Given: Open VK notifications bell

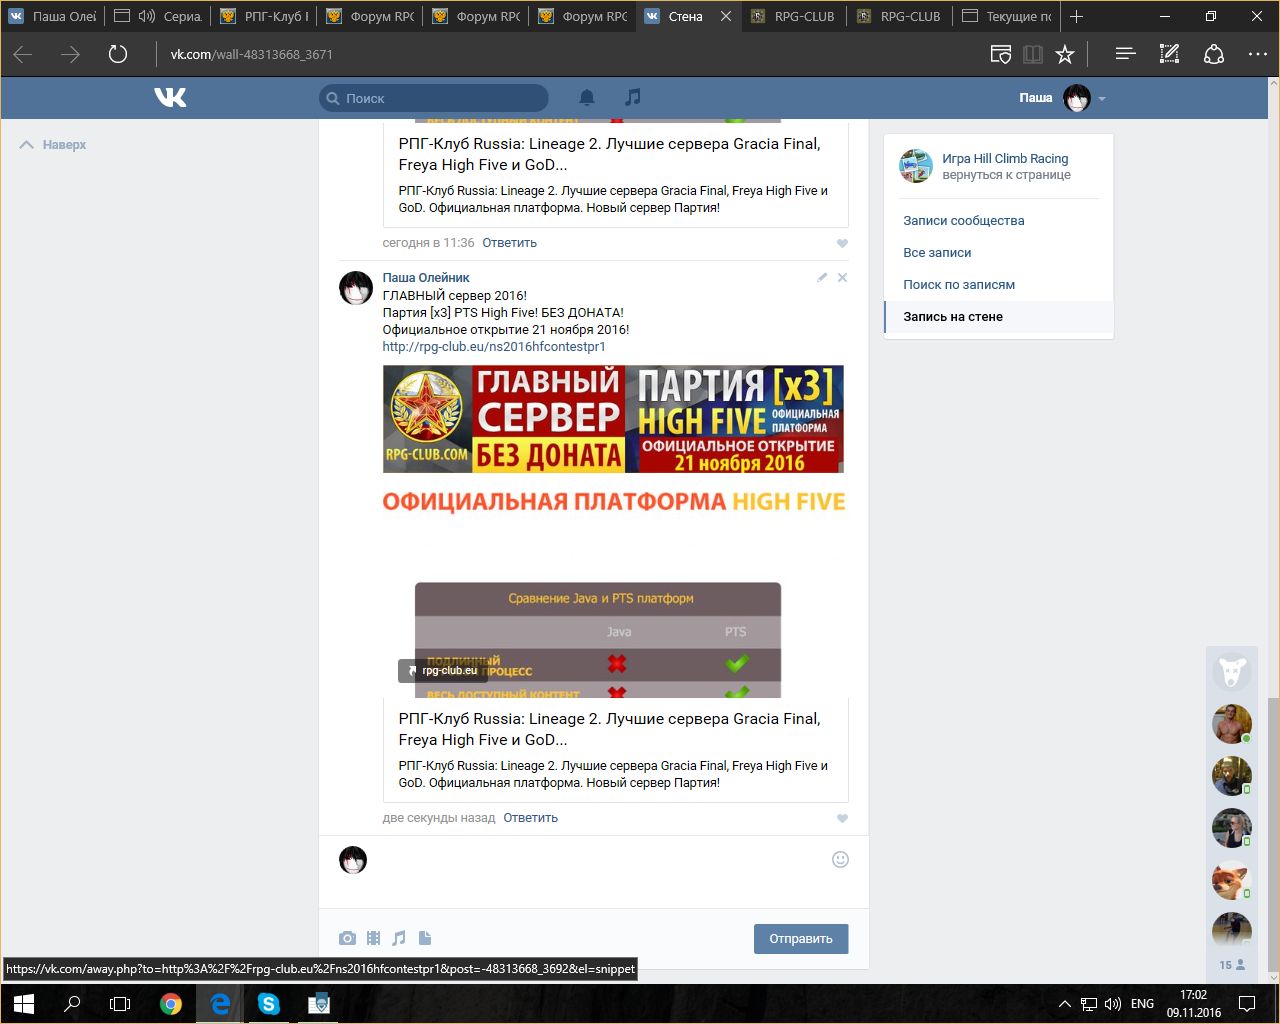Looking at the screenshot, I should [587, 97].
